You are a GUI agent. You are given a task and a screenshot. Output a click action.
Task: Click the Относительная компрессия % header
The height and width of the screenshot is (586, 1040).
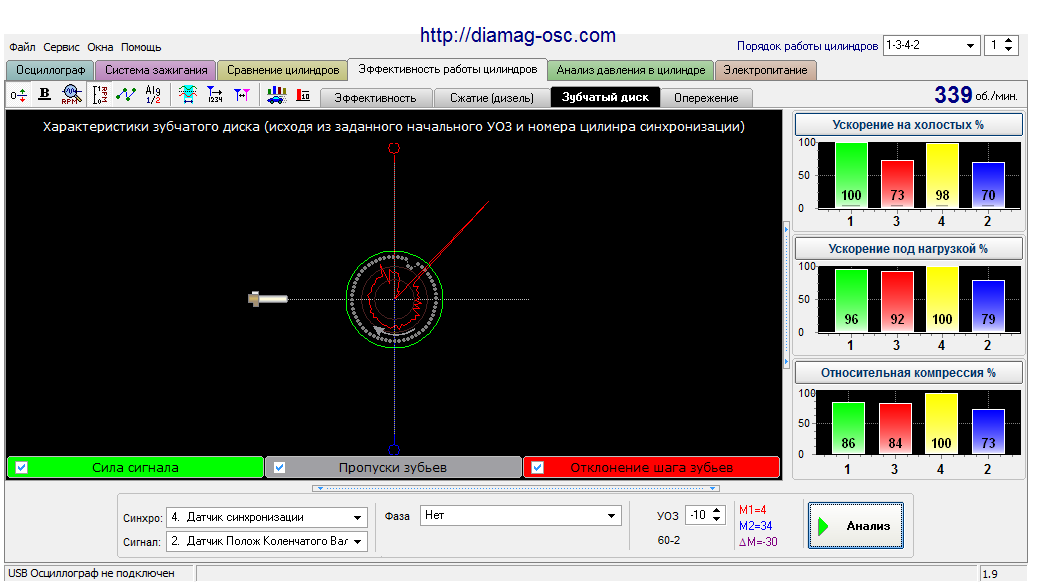pos(908,373)
